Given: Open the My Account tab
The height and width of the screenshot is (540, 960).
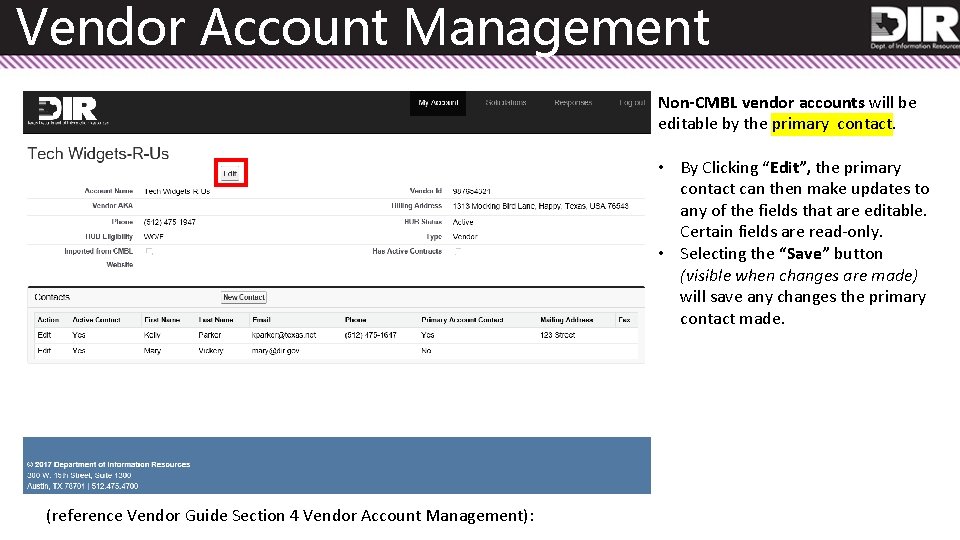Looking at the screenshot, I should click(438, 103).
